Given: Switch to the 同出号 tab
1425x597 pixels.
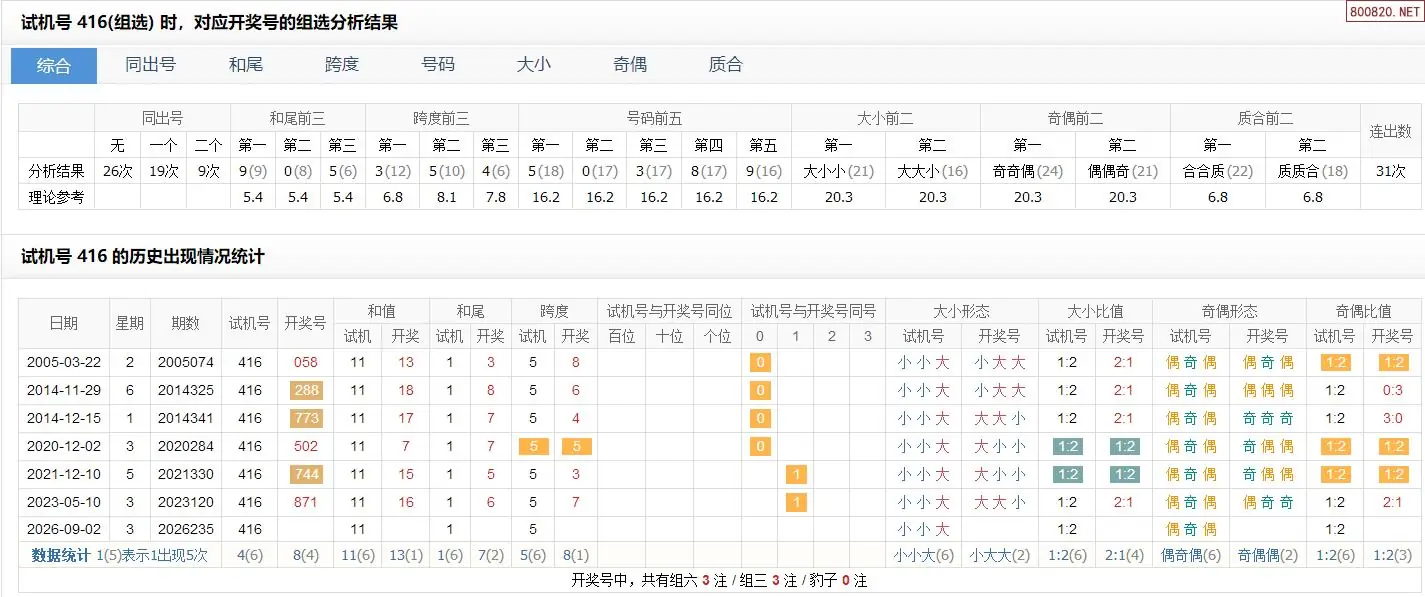Looking at the screenshot, I should [150, 65].
